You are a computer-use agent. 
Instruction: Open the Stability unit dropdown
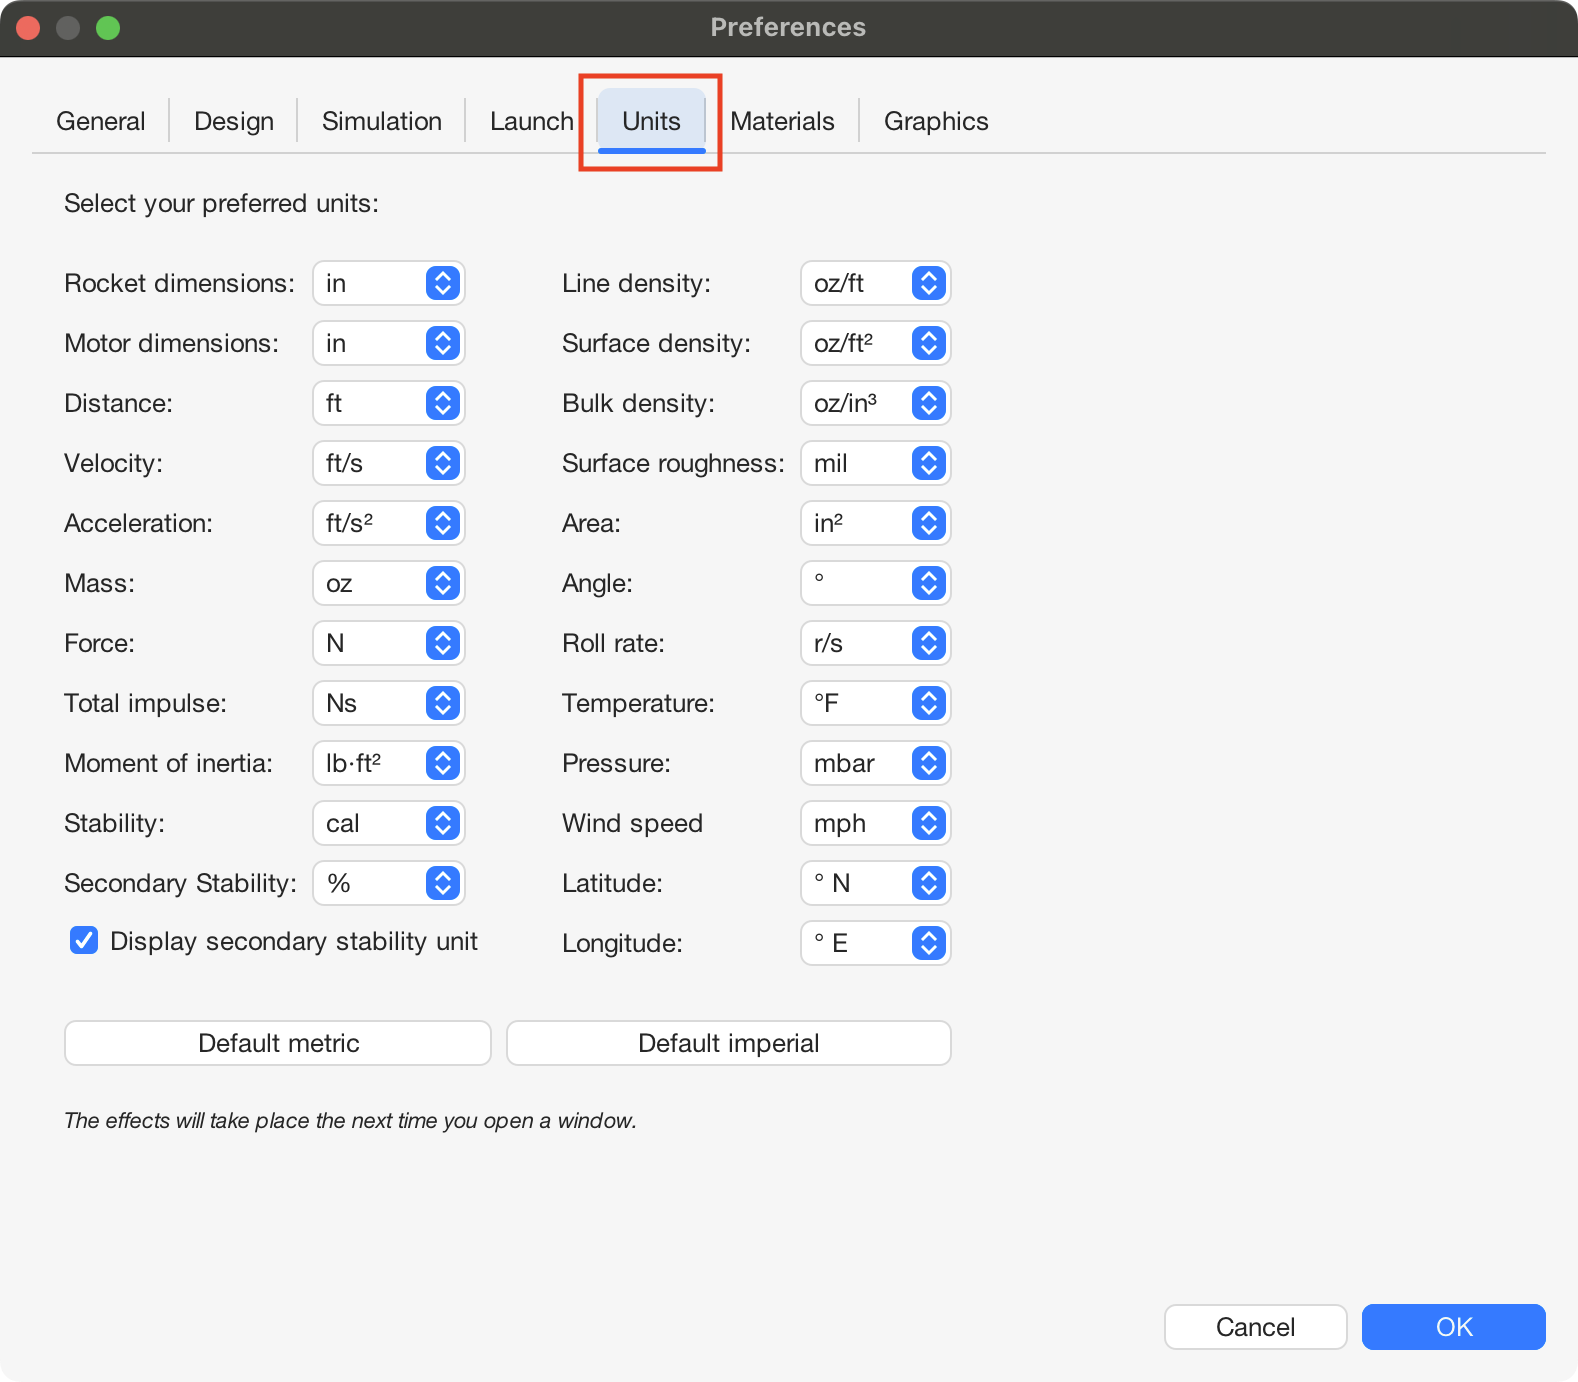coord(389,824)
